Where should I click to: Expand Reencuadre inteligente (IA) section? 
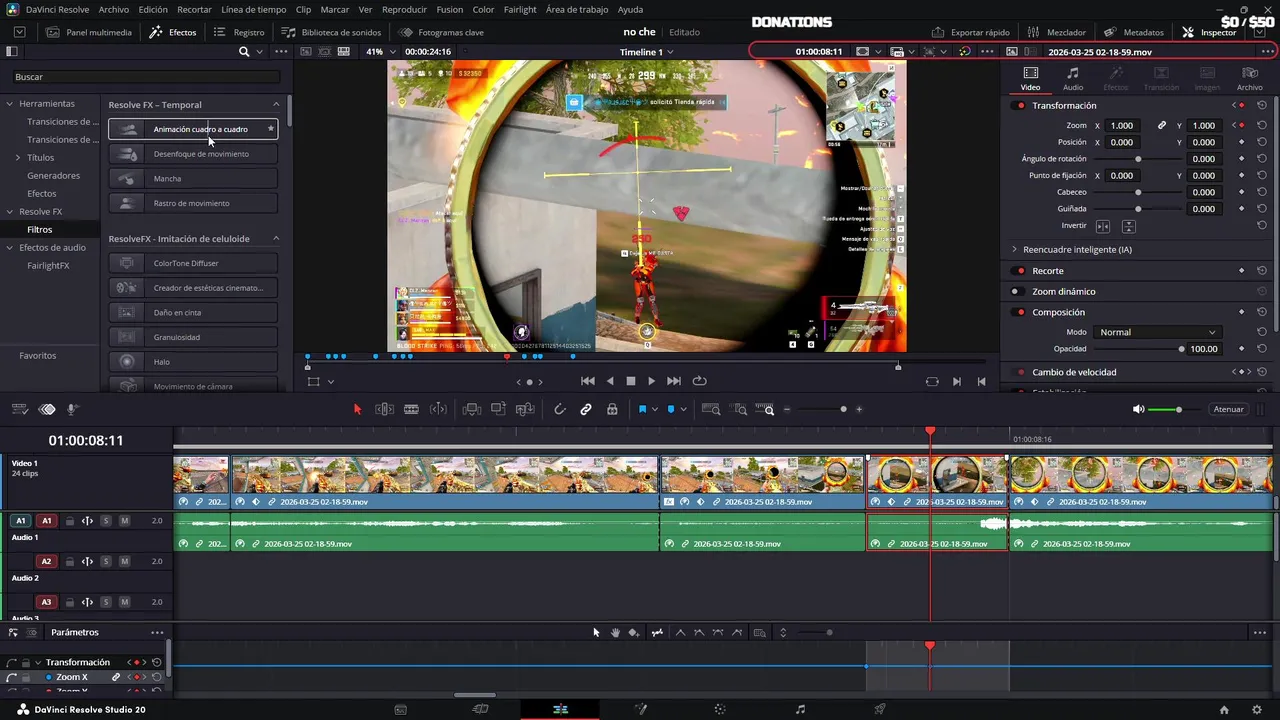tap(1014, 249)
